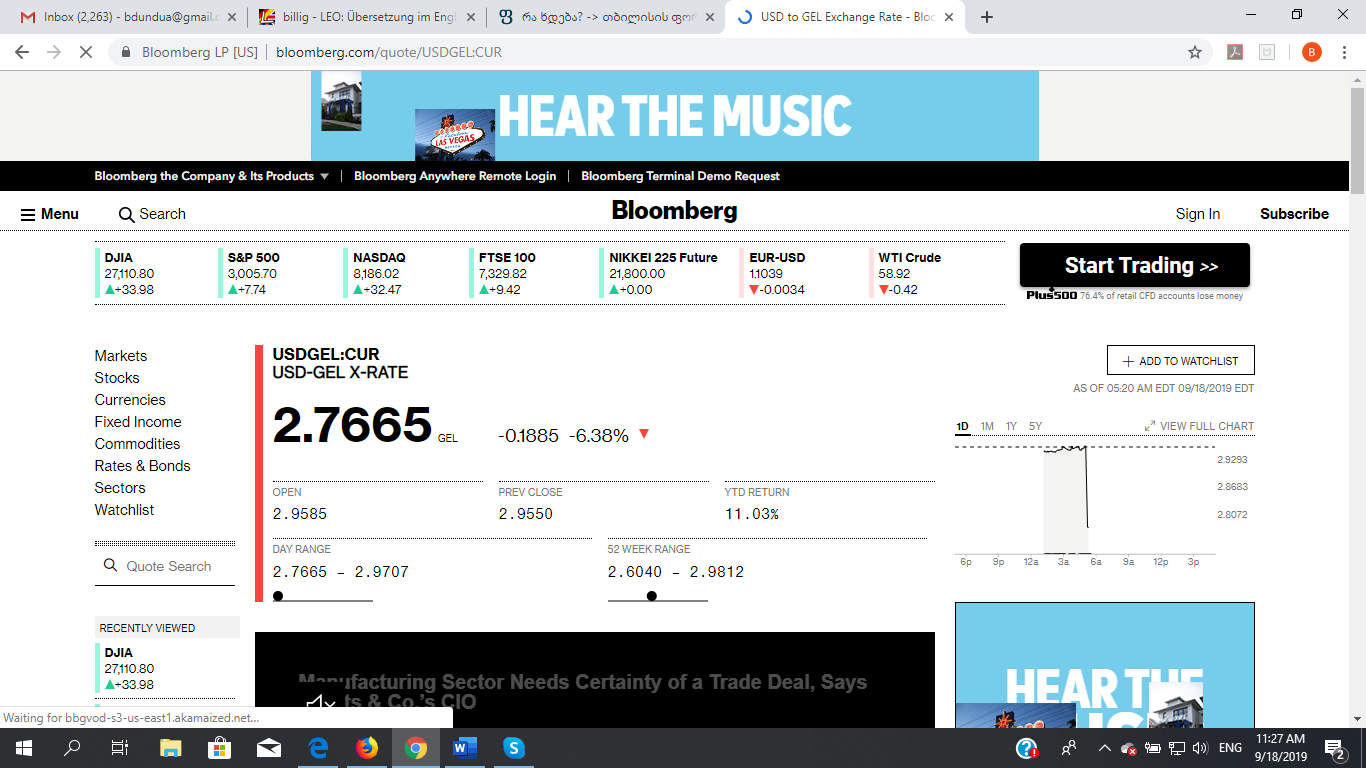Click the Adobe PDF extension icon
The width and height of the screenshot is (1366, 768).
1235,52
